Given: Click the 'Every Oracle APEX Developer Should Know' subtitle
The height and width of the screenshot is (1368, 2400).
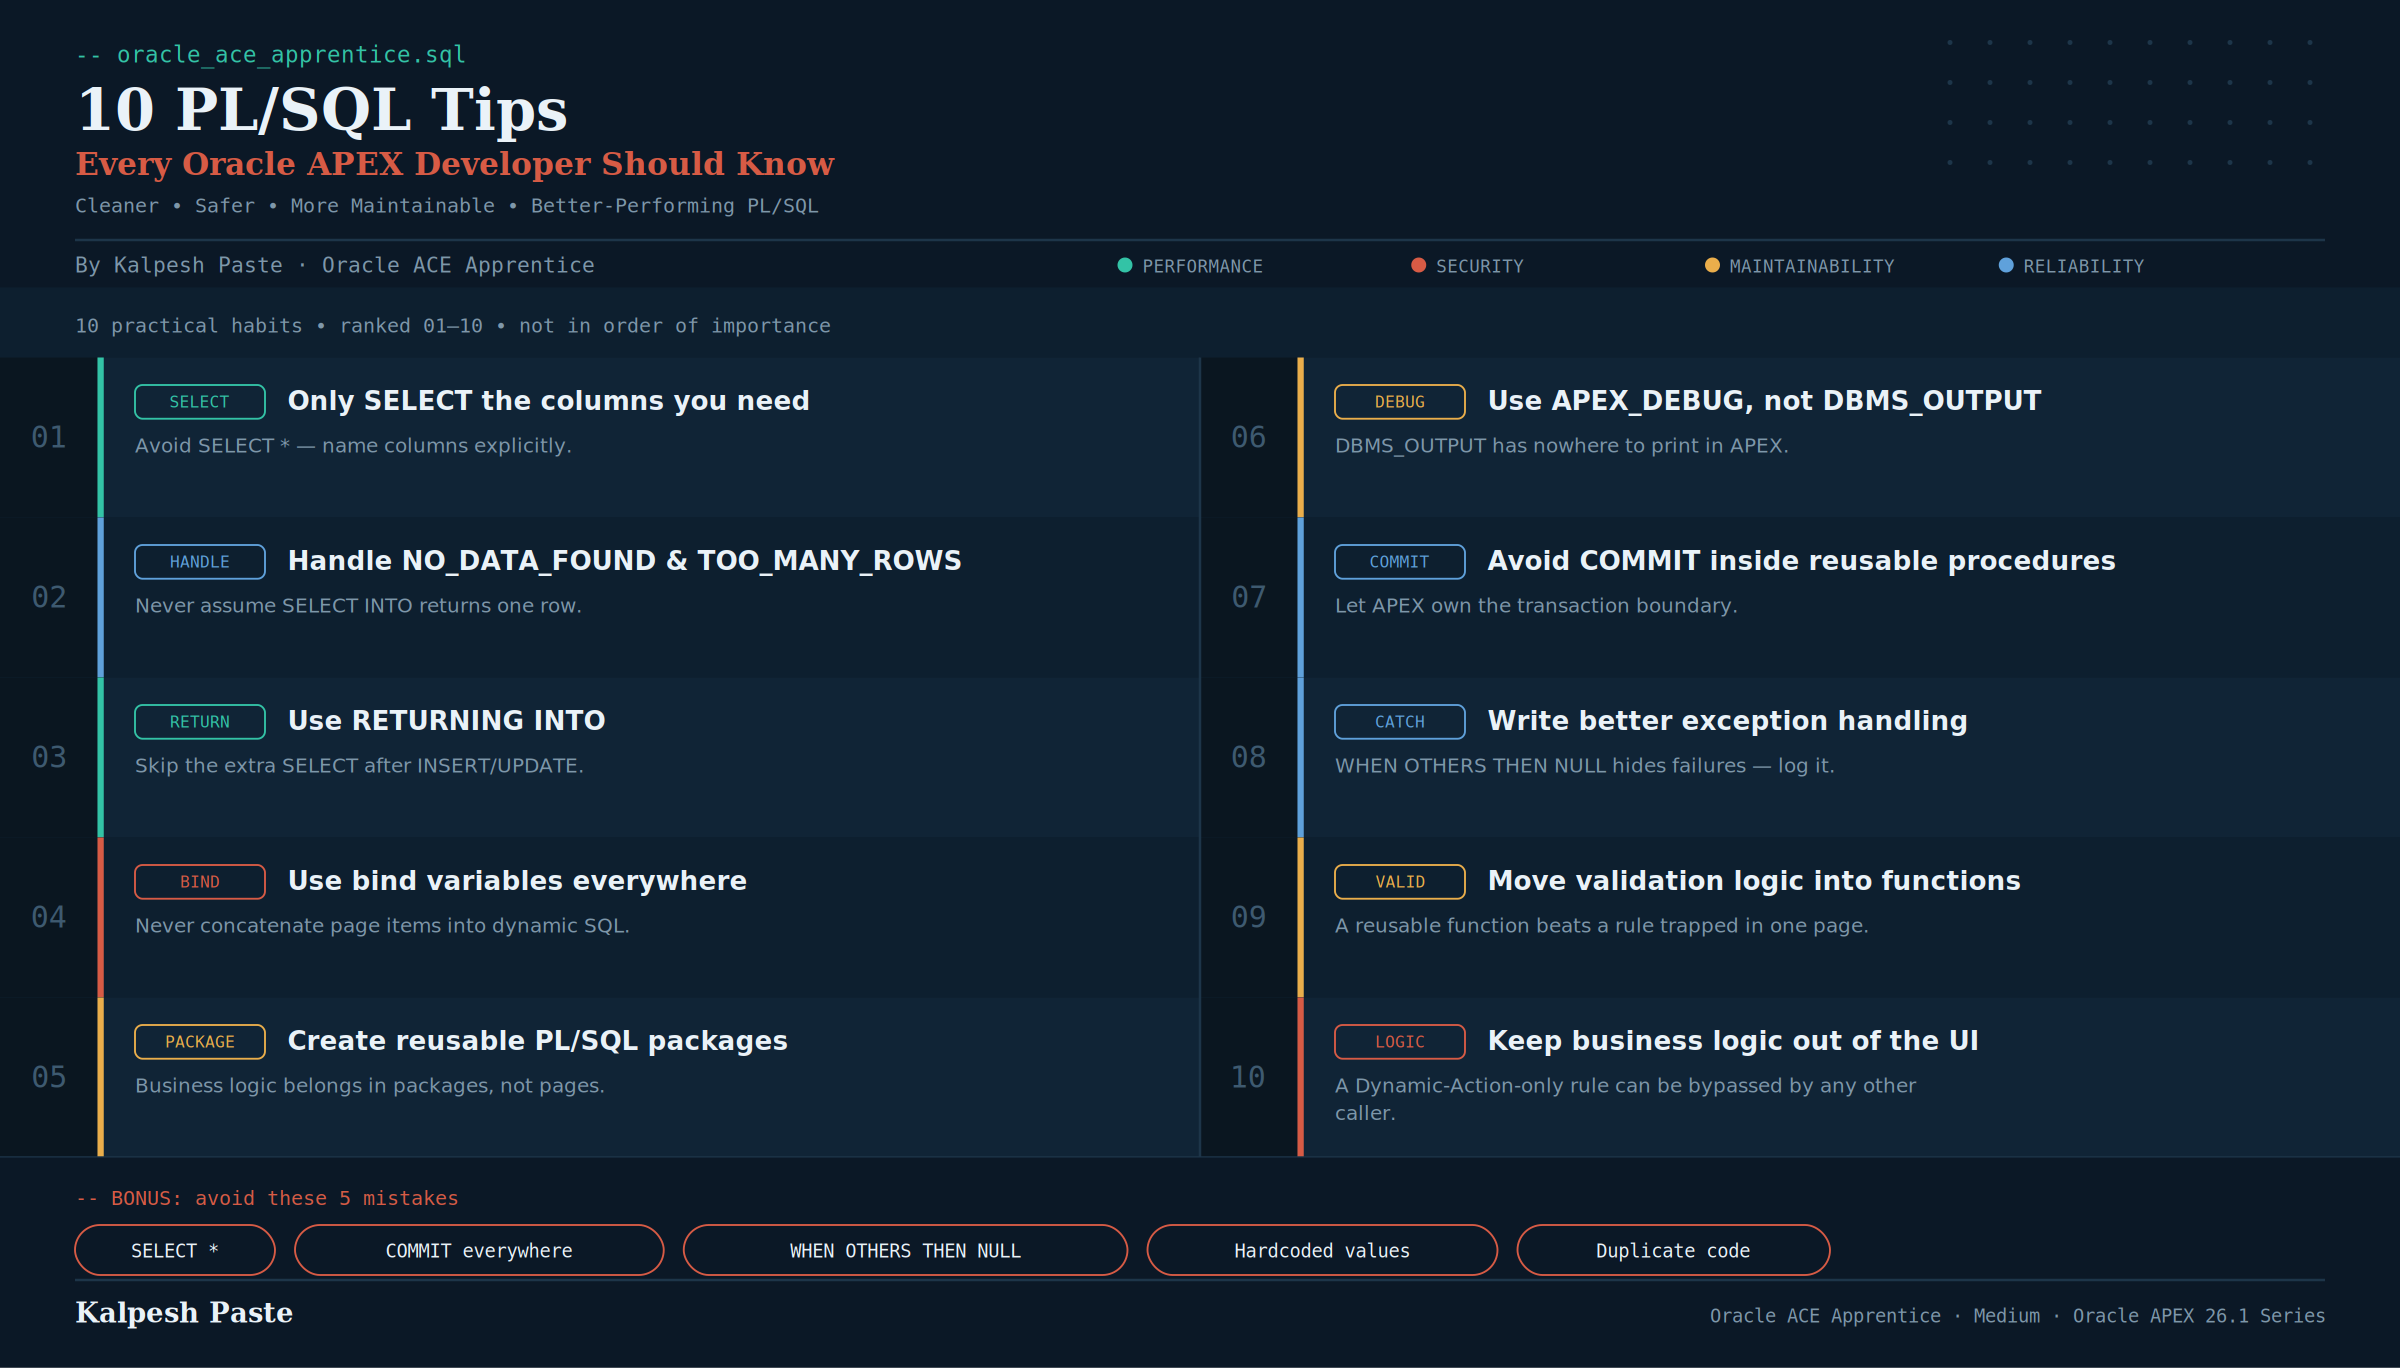Looking at the screenshot, I should click(455, 163).
